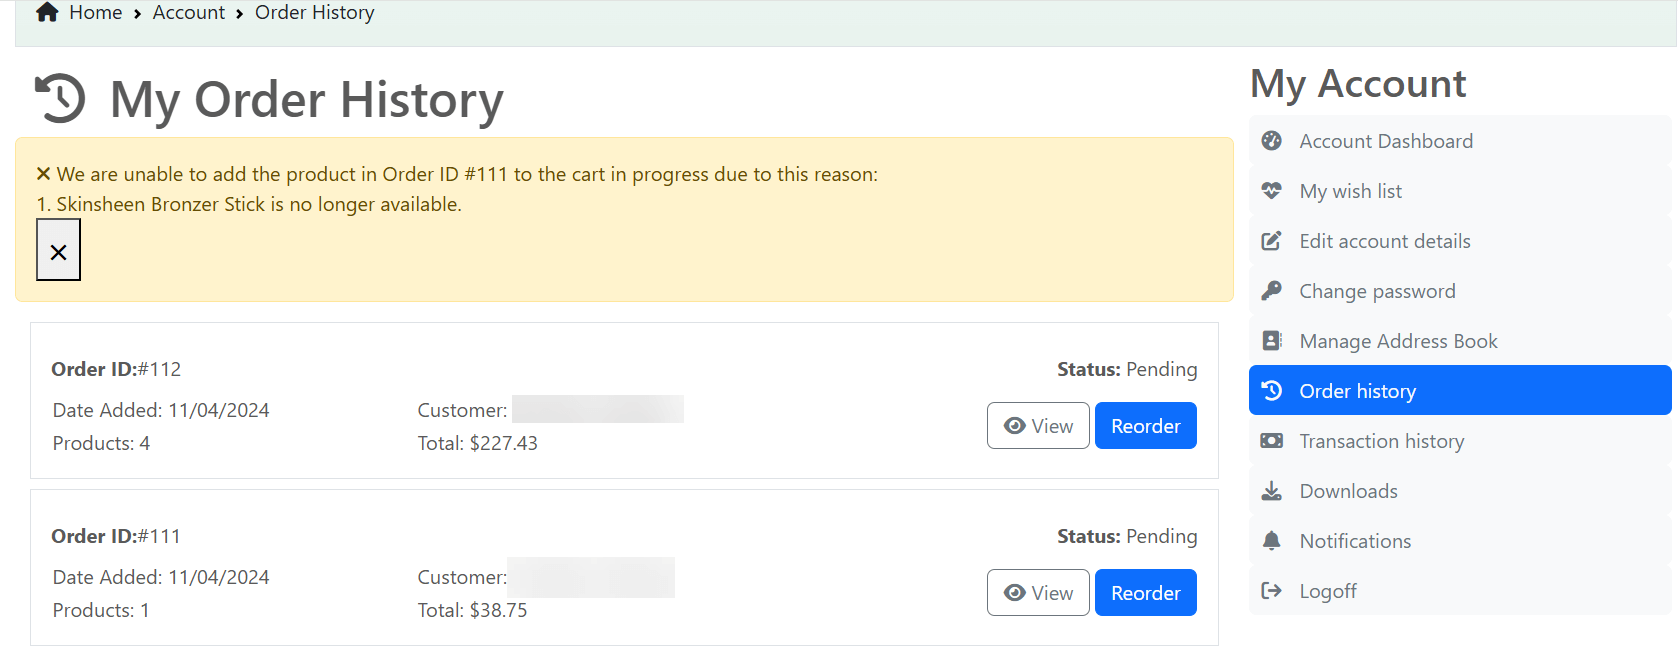The width and height of the screenshot is (1678, 652).
Task: Click the Change password key icon
Action: pos(1271,291)
